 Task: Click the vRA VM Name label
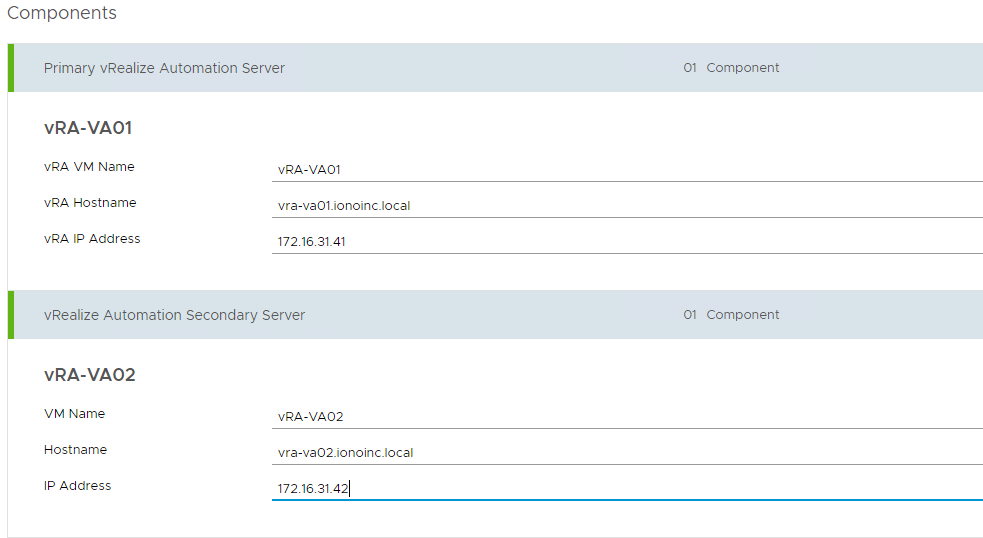(89, 167)
